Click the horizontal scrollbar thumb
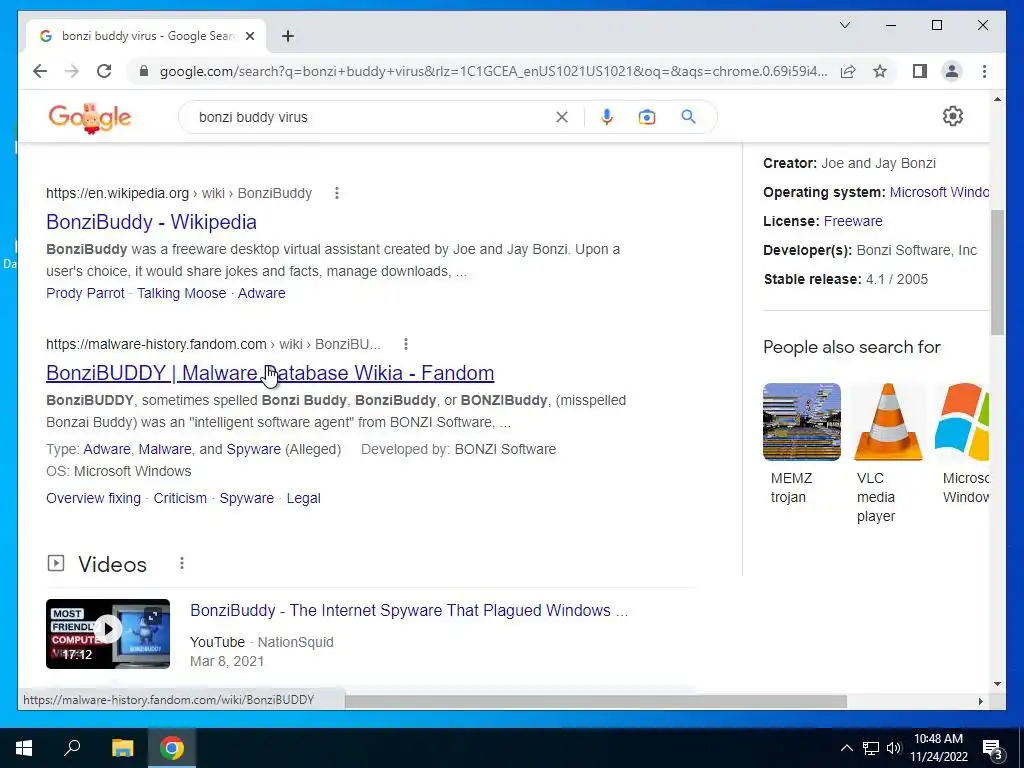Screen dimensions: 1024x768 596,701
